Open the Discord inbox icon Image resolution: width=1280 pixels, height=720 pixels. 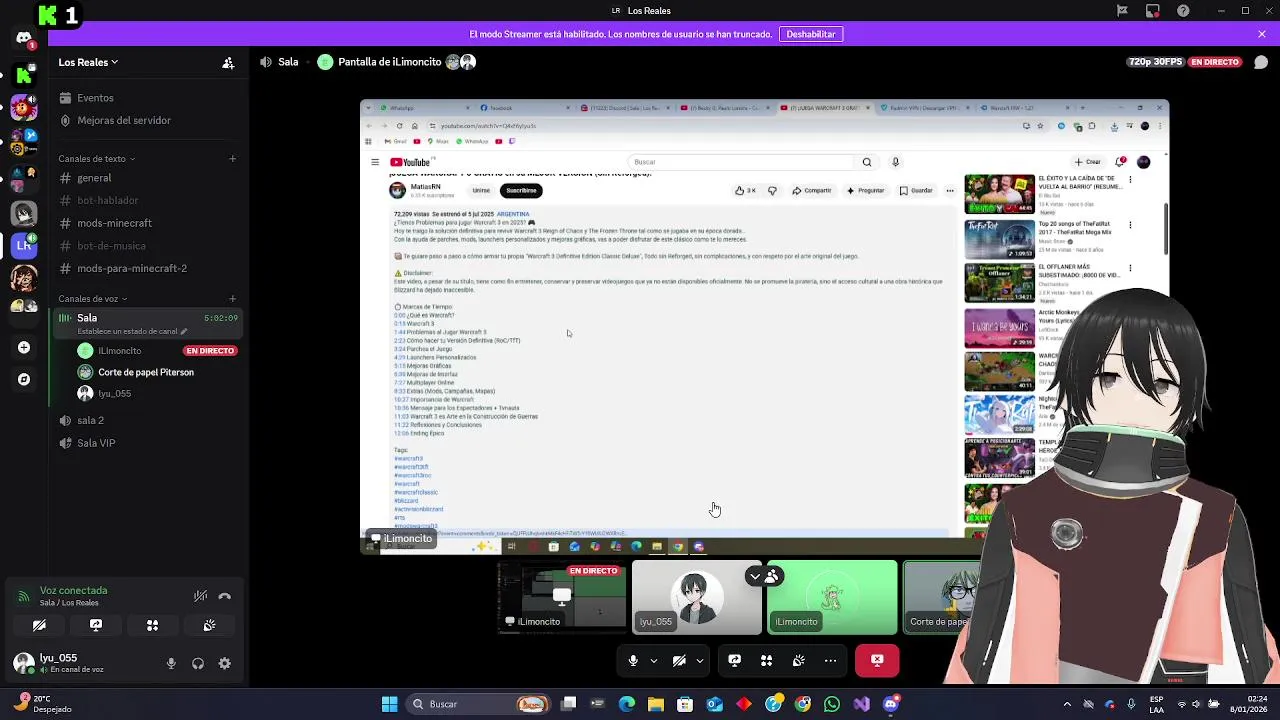click(x=1153, y=11)
